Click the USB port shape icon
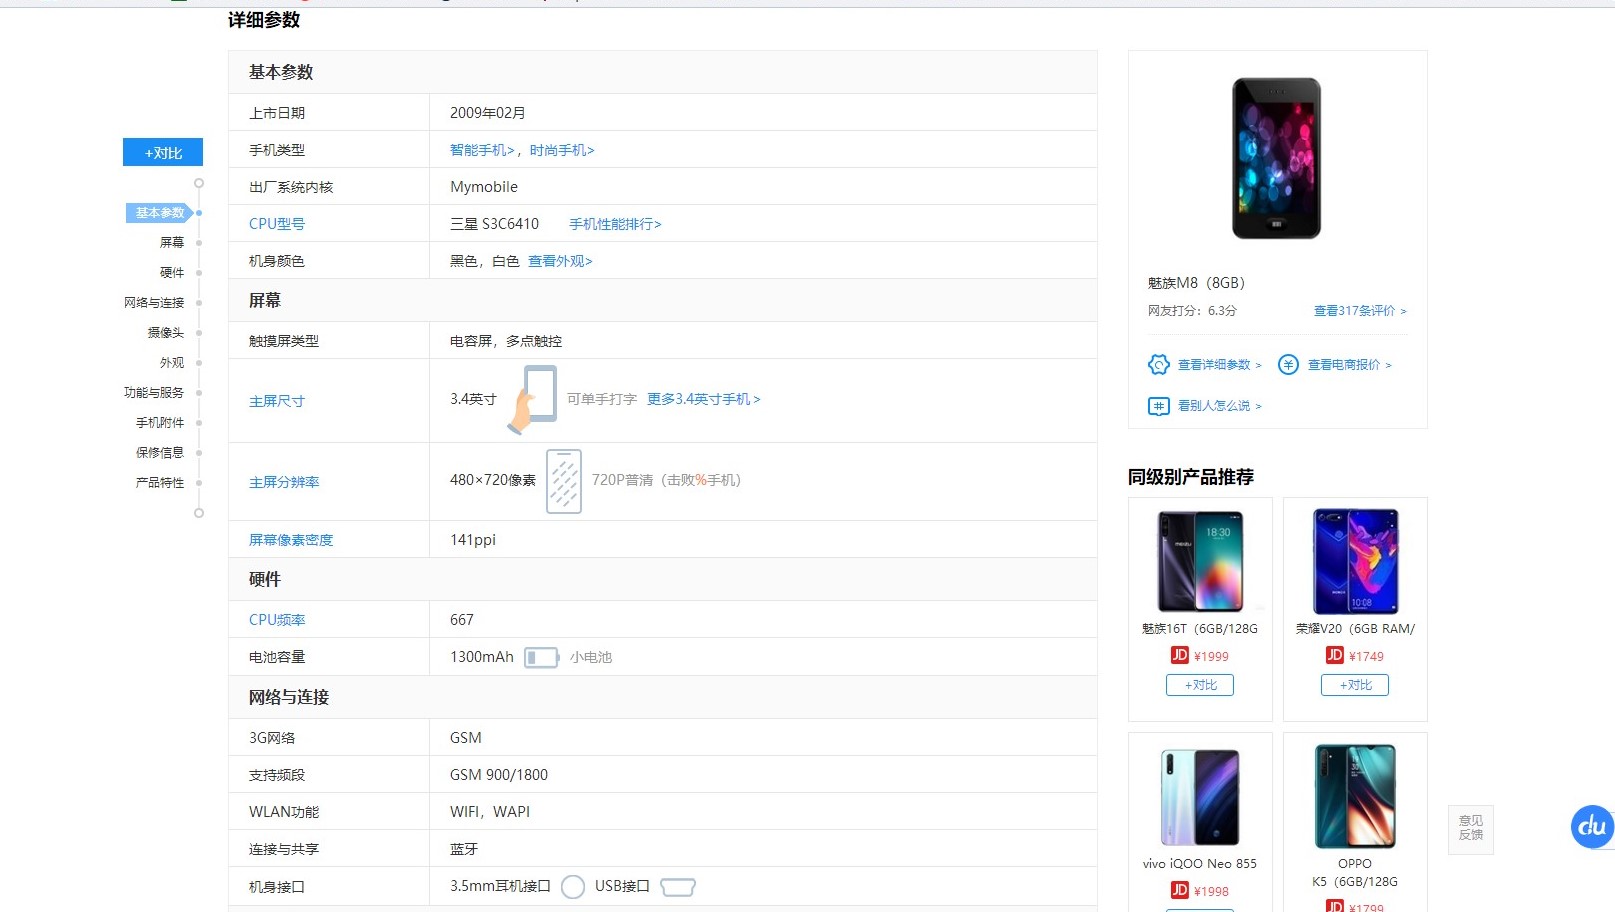Viewport: 1615px width, 912px height. (678, 887)
